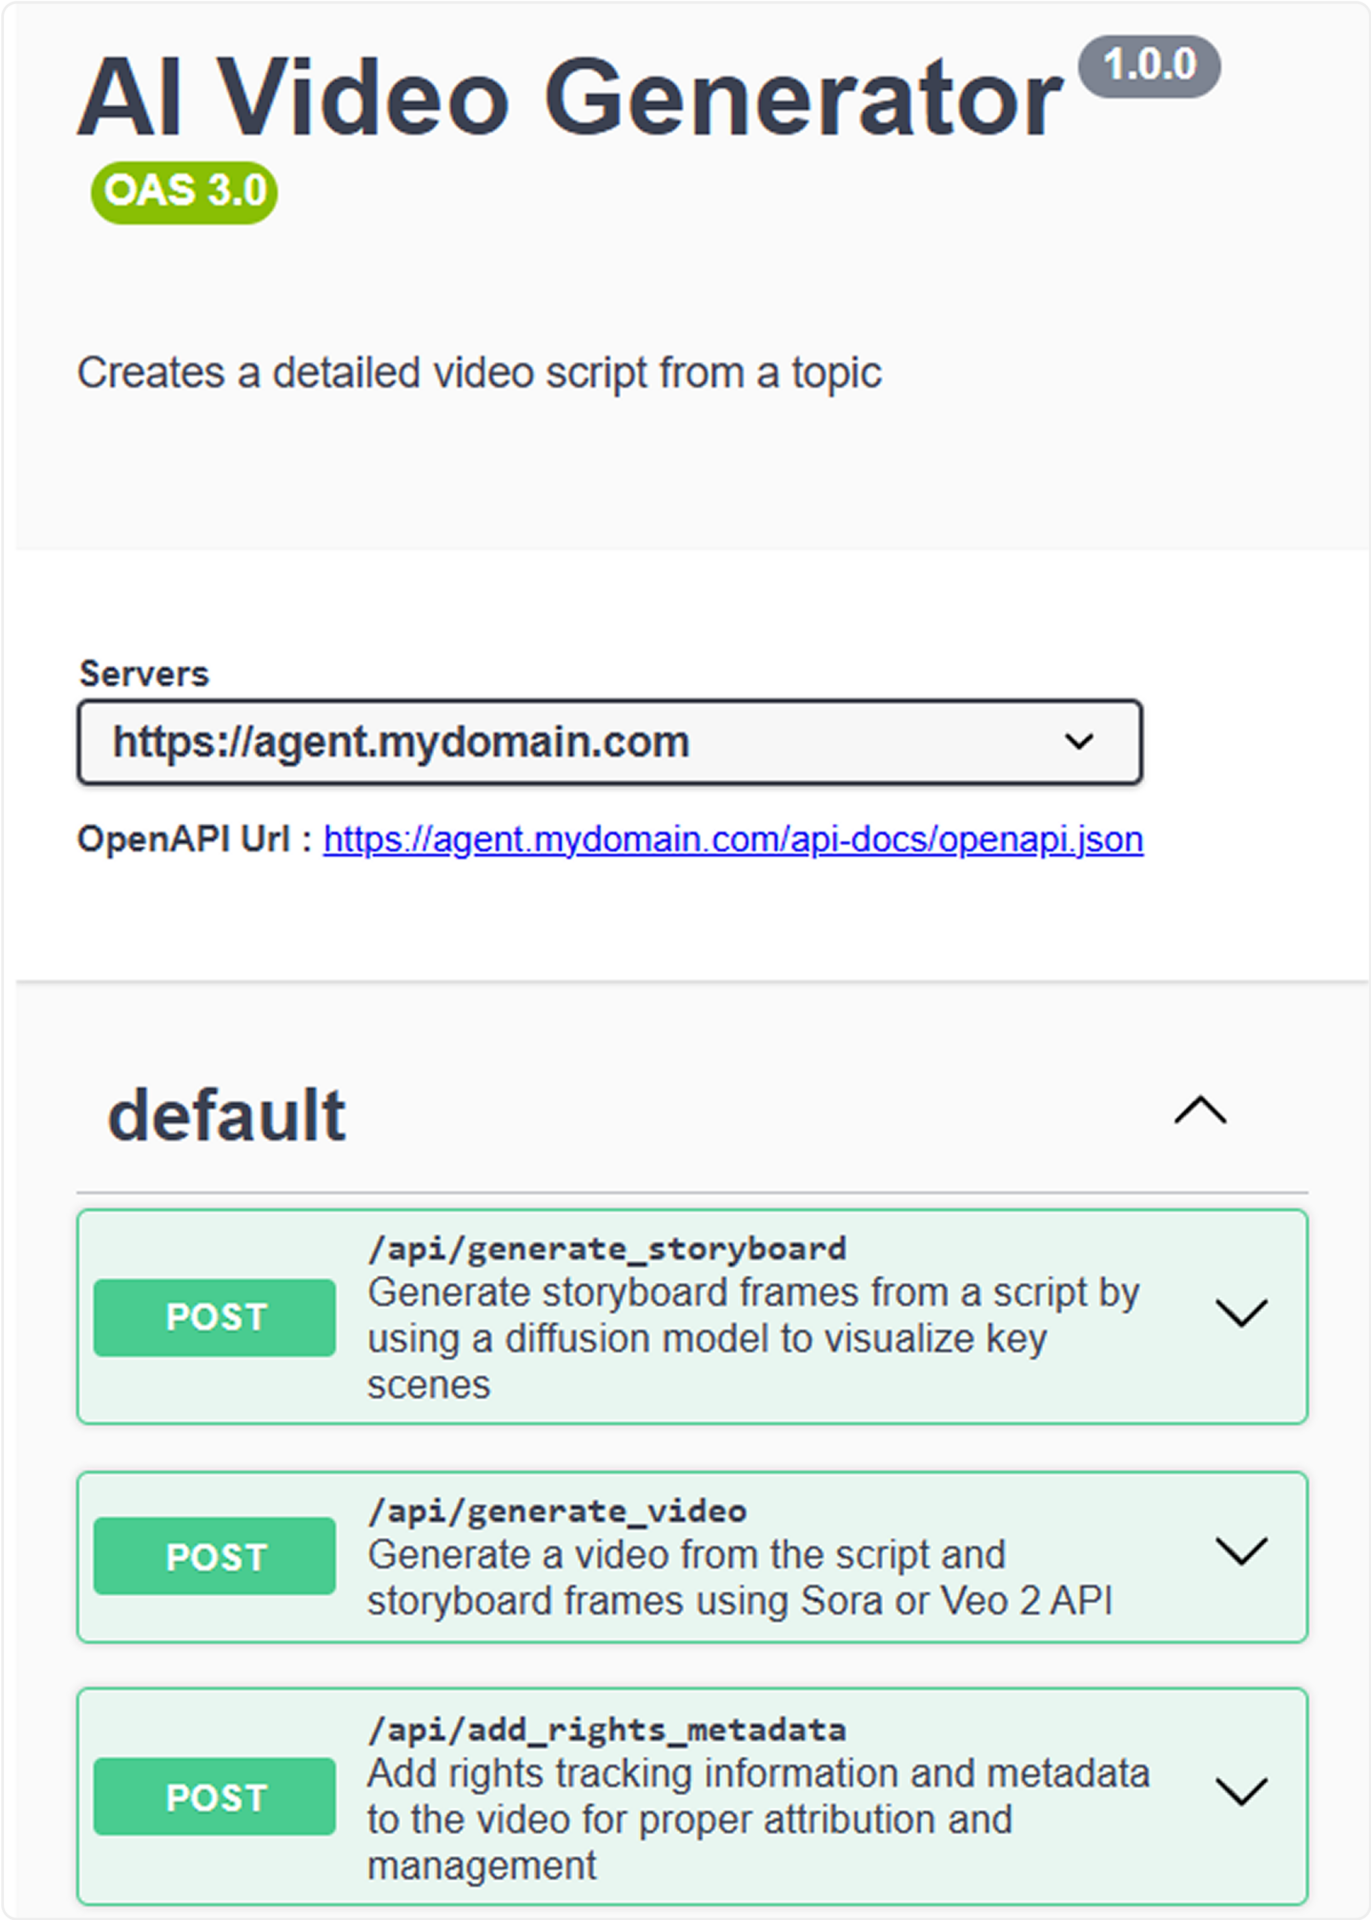1371x1920 pixels.
Task: Expand the generate_video endpoint chevron
Action: (x=1241, y=1552)
